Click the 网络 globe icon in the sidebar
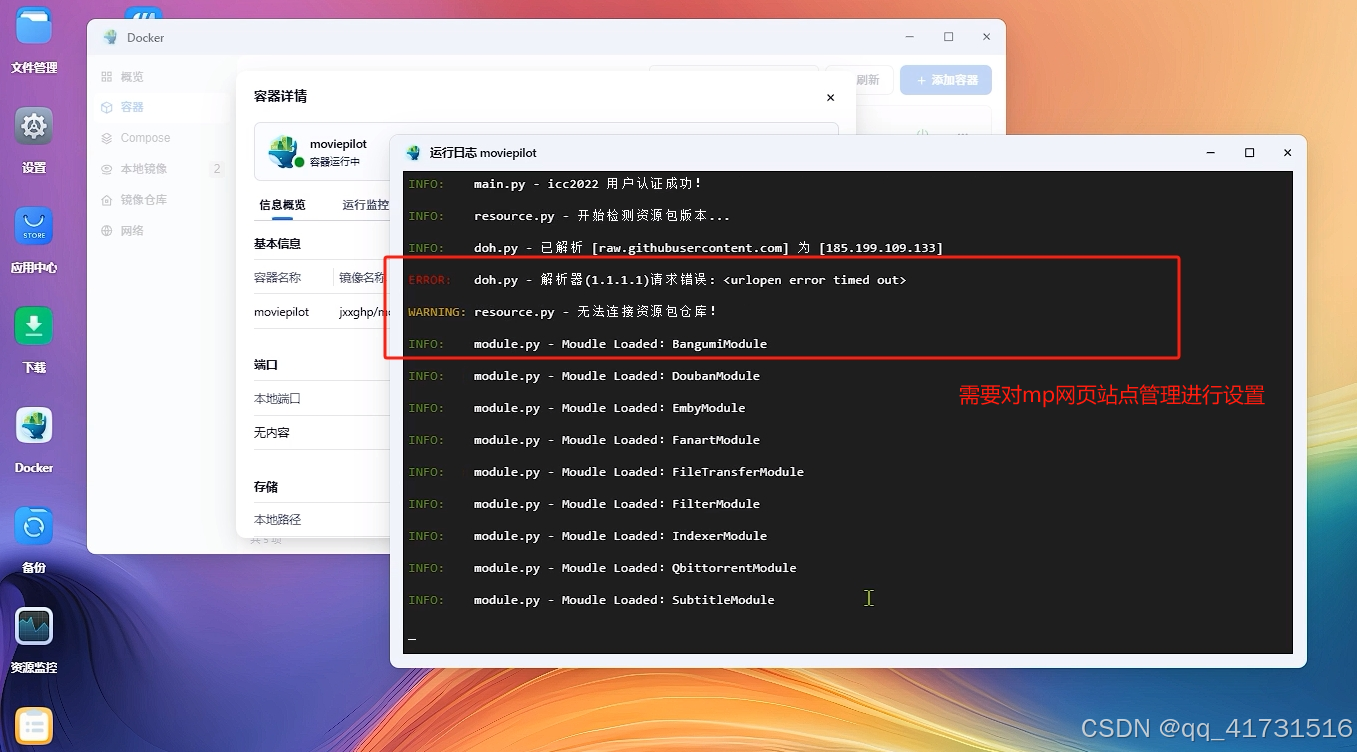This screenshot has width=1357, height=752. point(107,231)
